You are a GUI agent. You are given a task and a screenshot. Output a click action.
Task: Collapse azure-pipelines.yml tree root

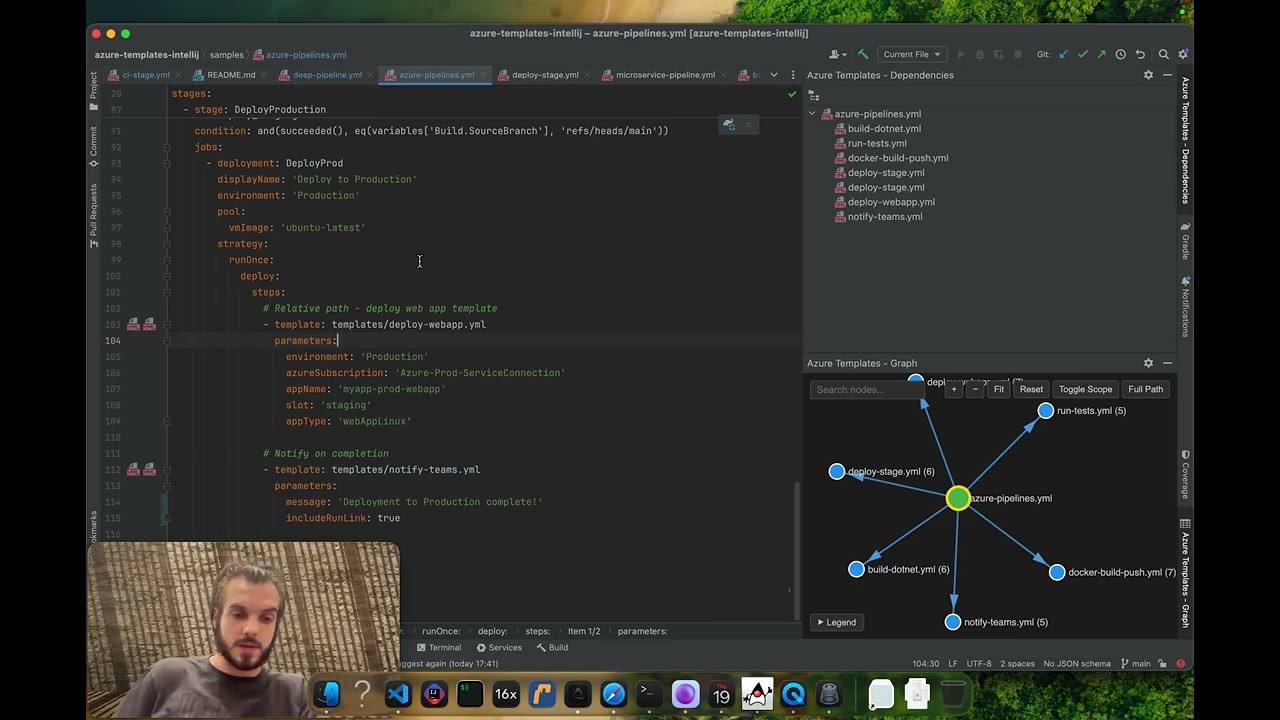pyautogui.click(x=812, y=114)
